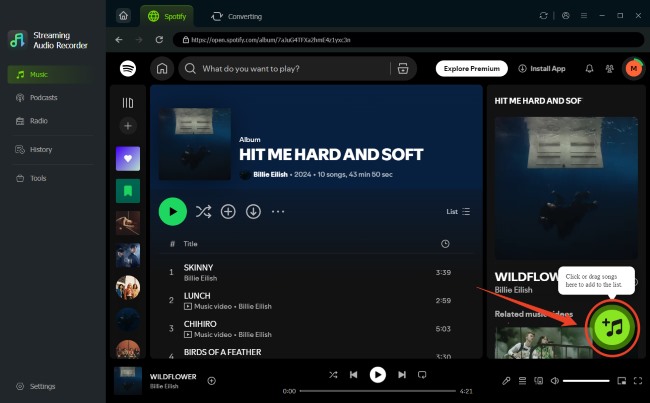Click the duration clock column header
Viewport: 650px width, 403px height.
point(445,244)
